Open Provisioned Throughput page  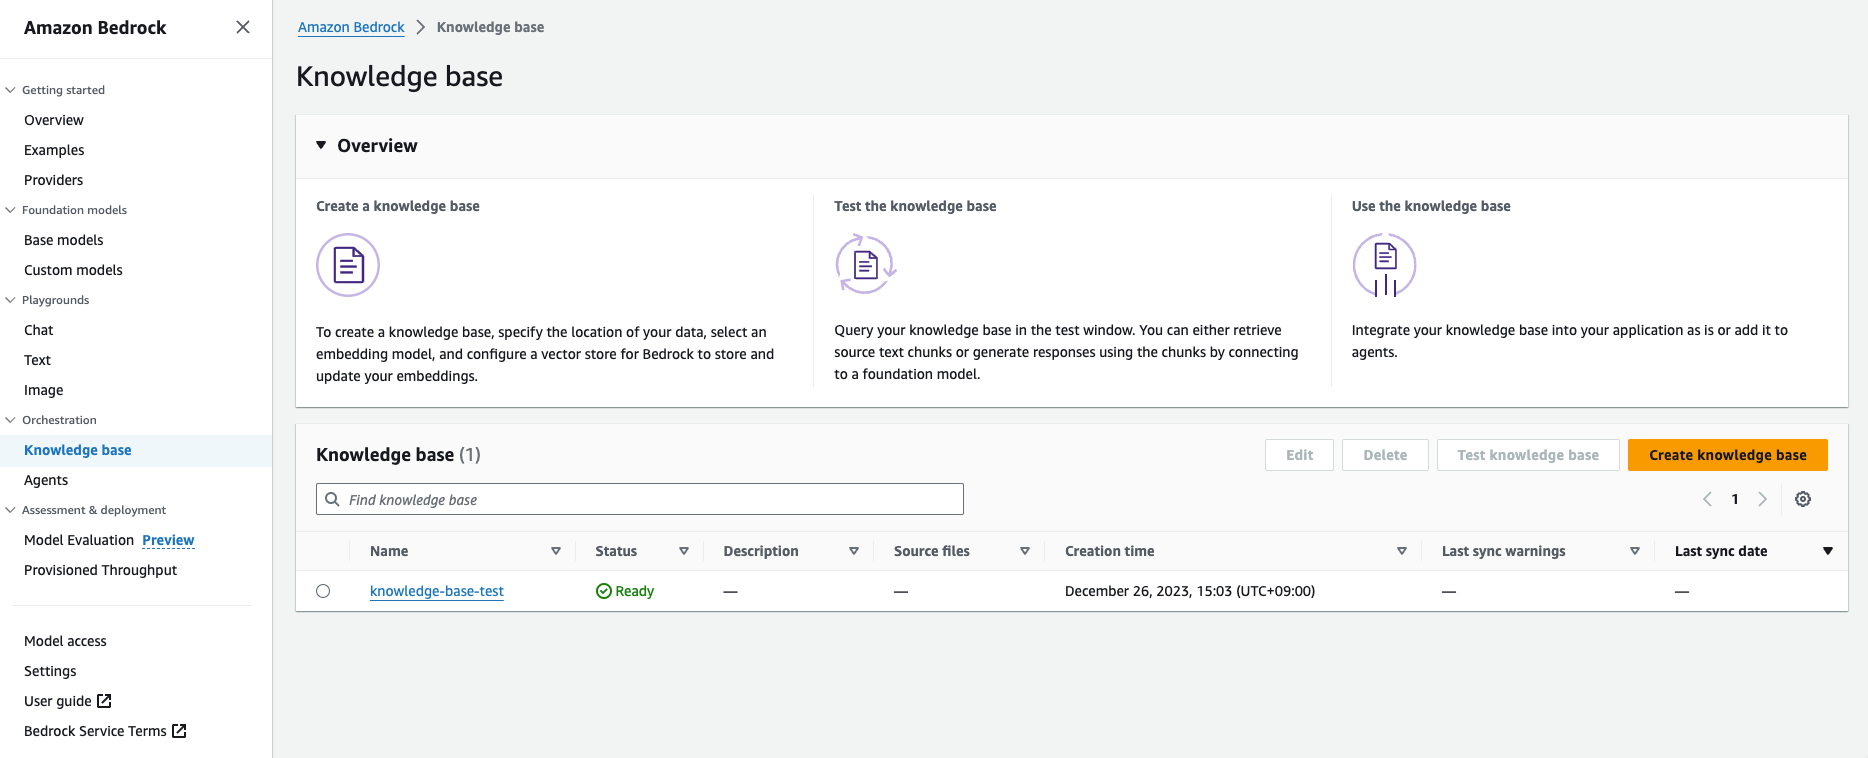coord(100,570)
